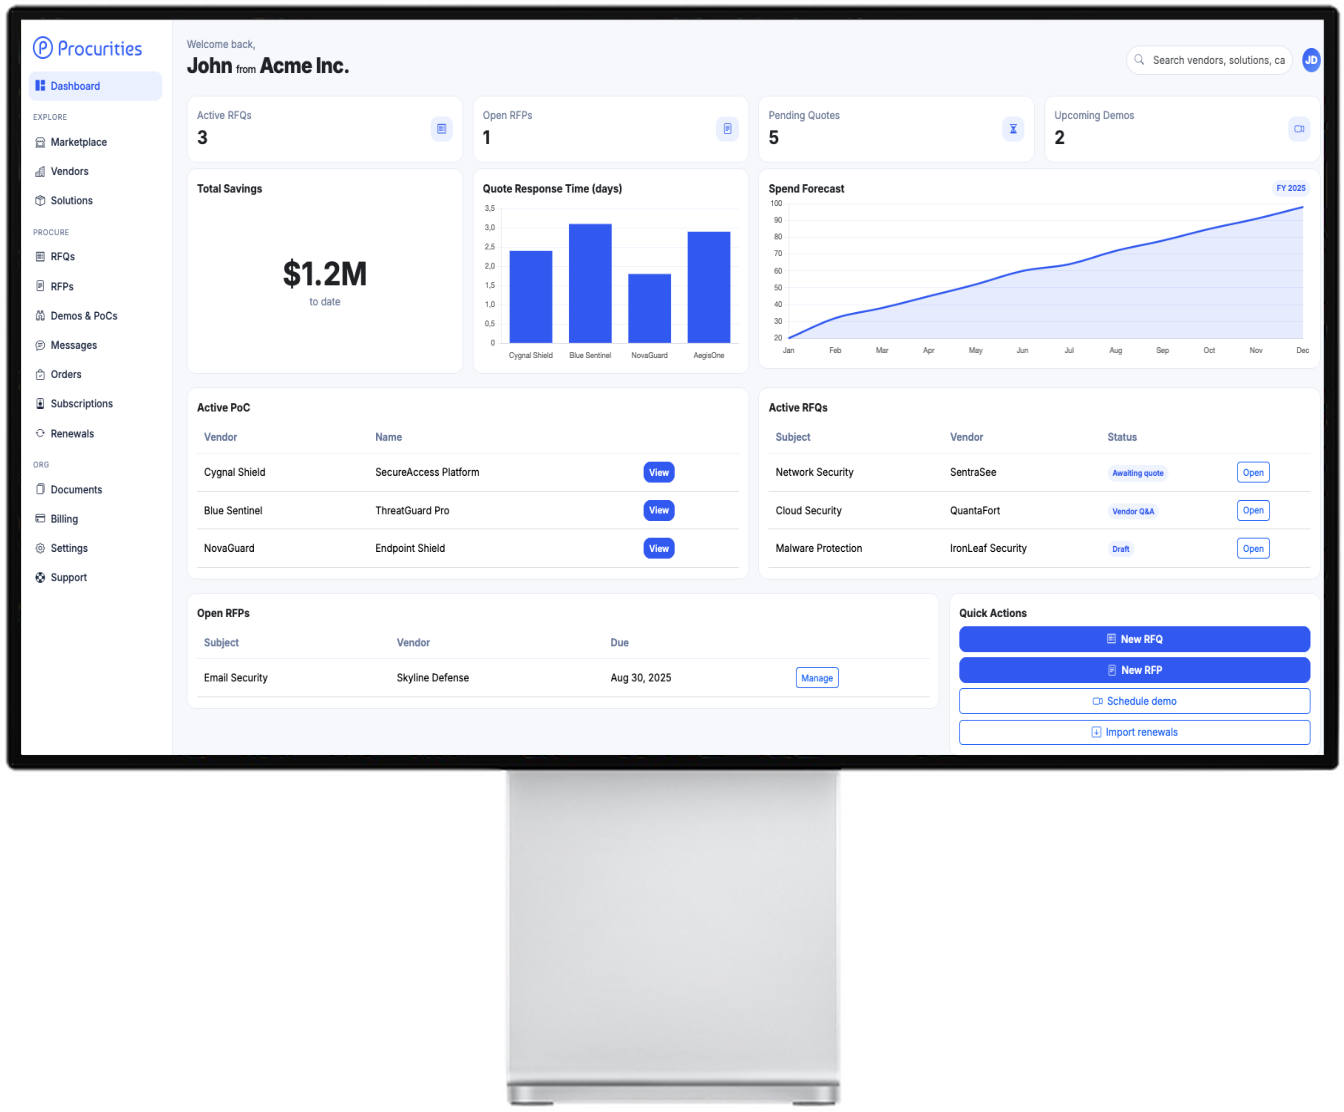The image size is (1344, 1112).
Task: Go to Vendors in sidebar
Action: pyautogui.click(x=69, y=171)
